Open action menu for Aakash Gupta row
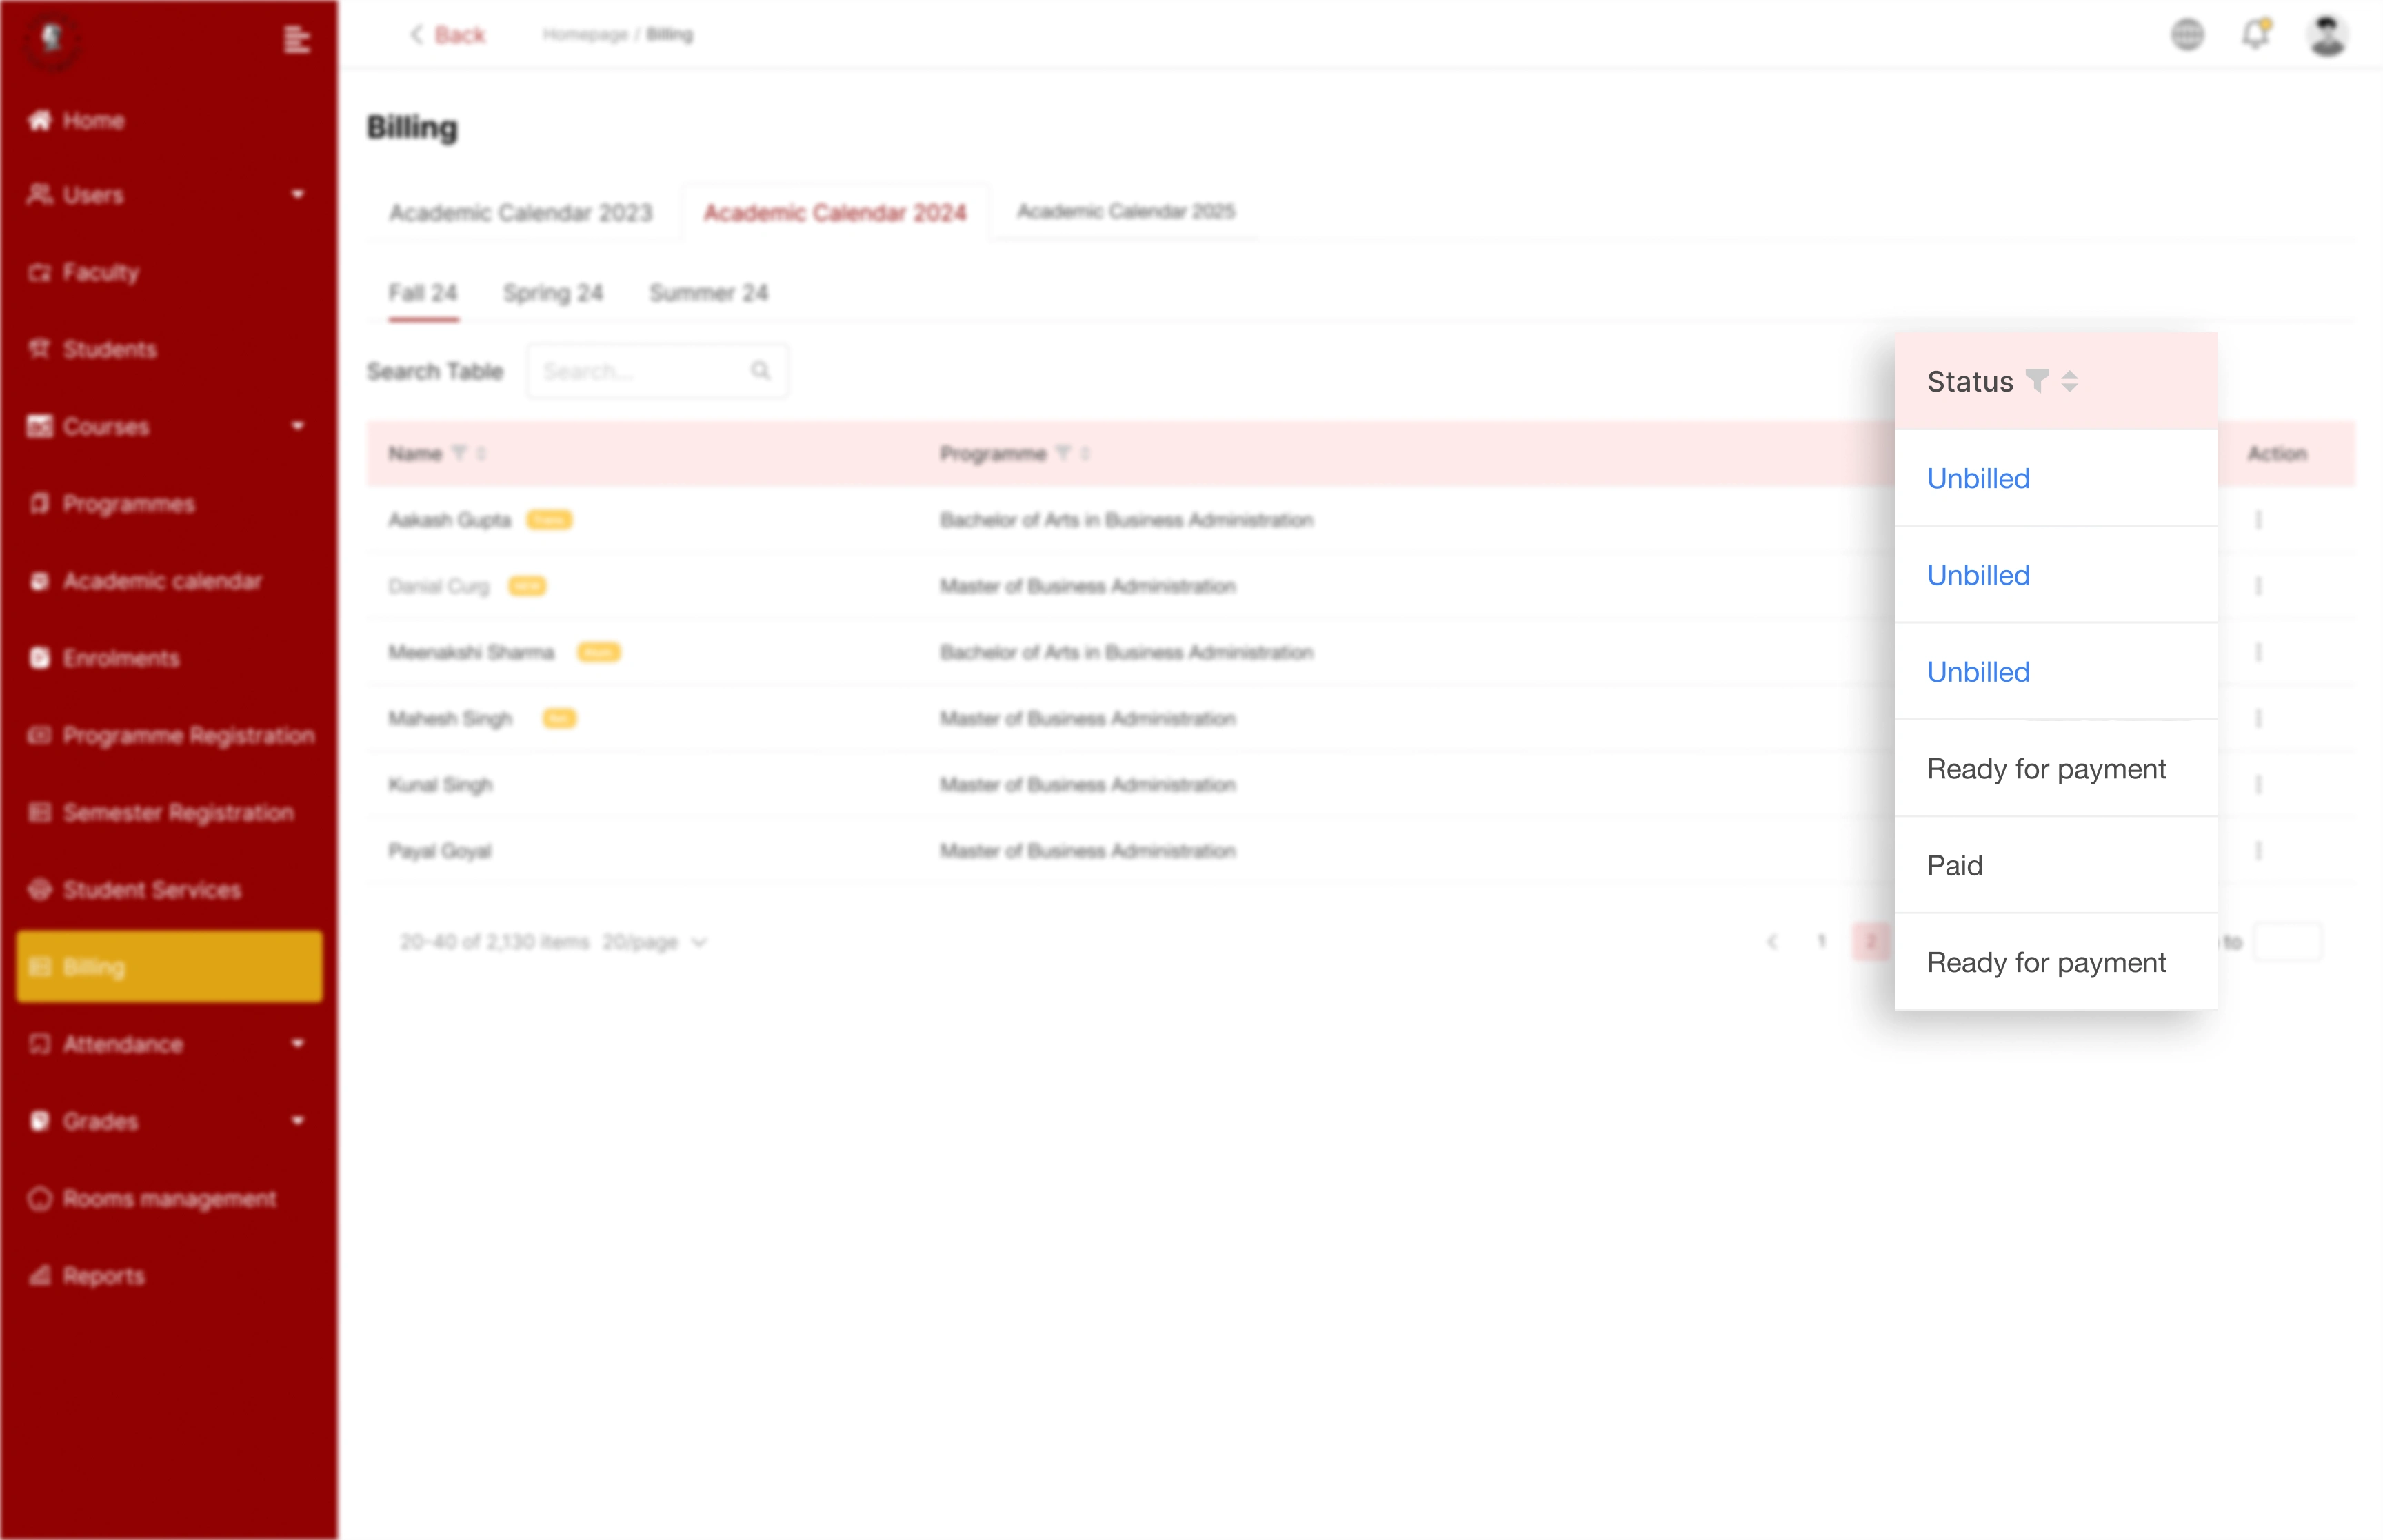Viewport: 2383px width, 1540px height. point(2258,520)
